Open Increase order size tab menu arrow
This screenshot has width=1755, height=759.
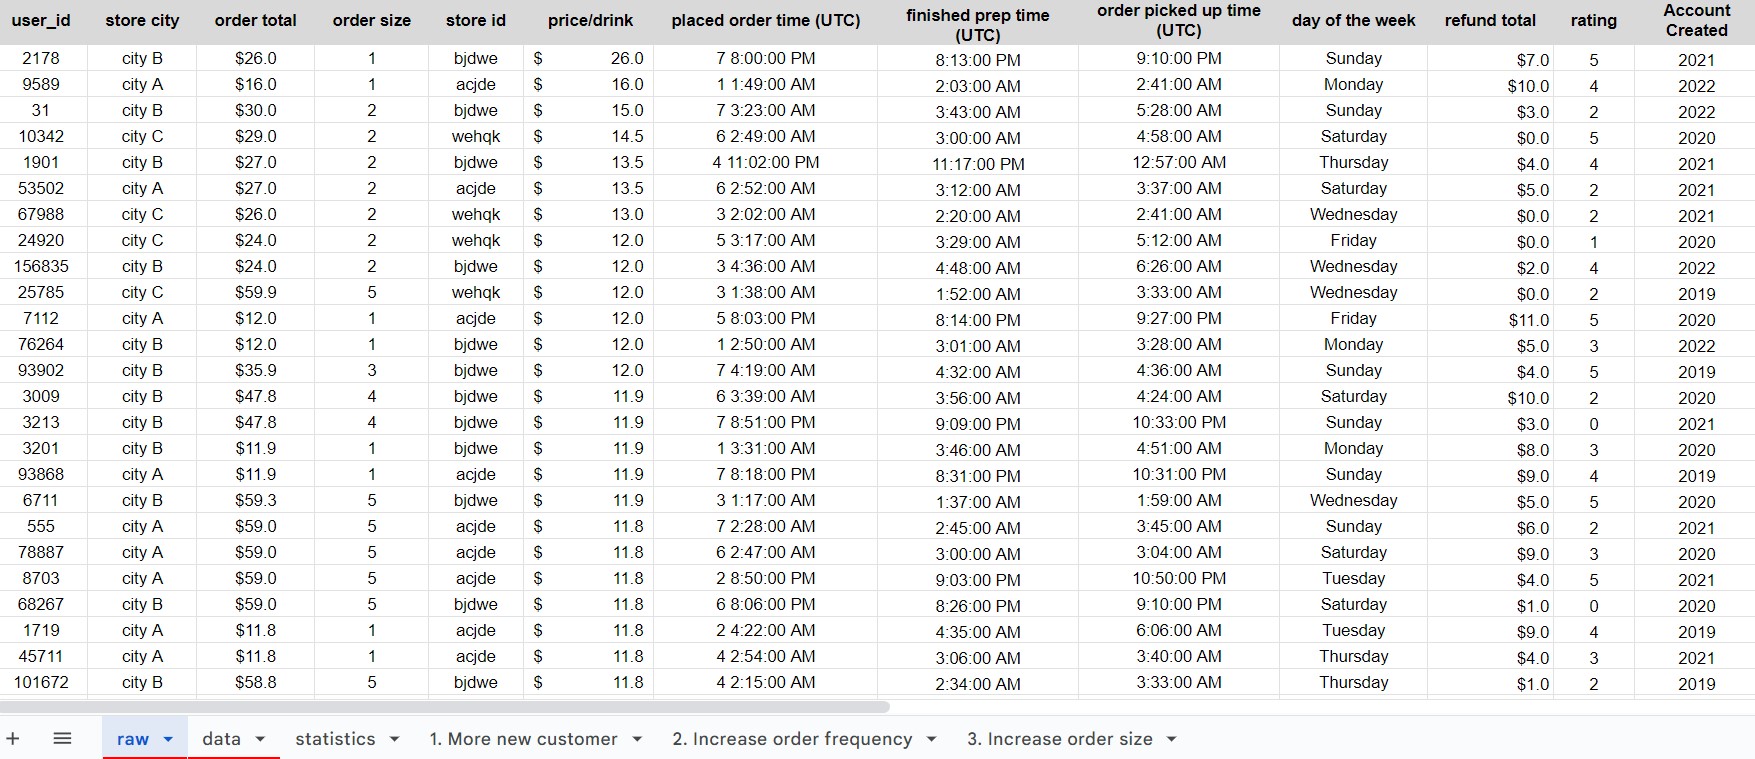point(1171,739)
